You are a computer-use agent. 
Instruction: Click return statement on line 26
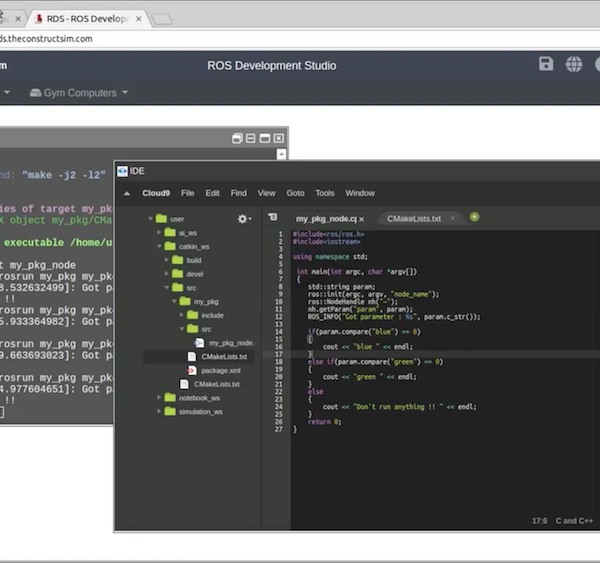click(x=324, y=422)
